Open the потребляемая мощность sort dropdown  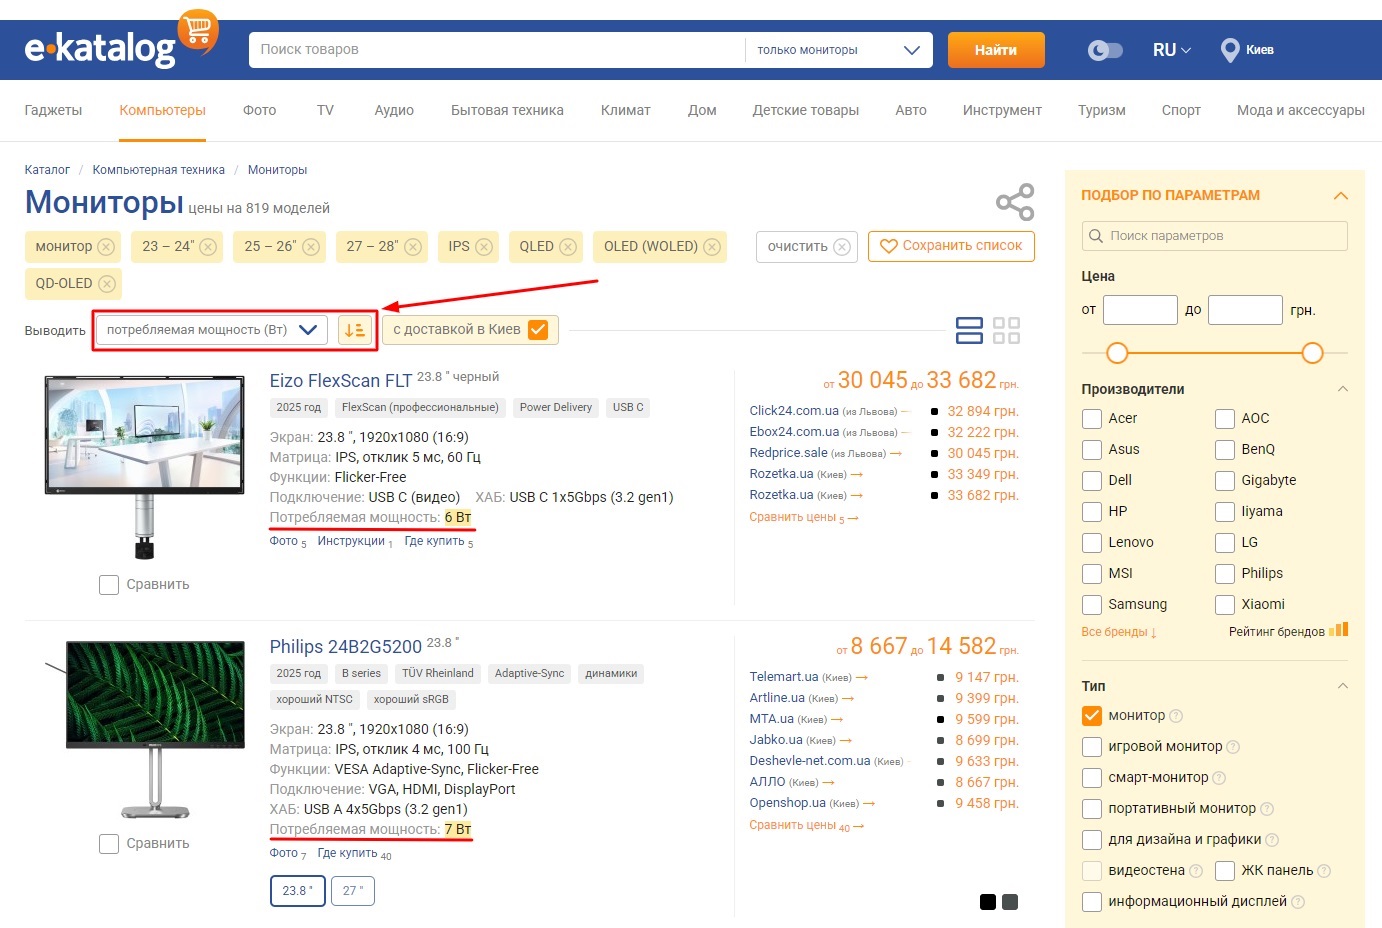pos(211,330)
